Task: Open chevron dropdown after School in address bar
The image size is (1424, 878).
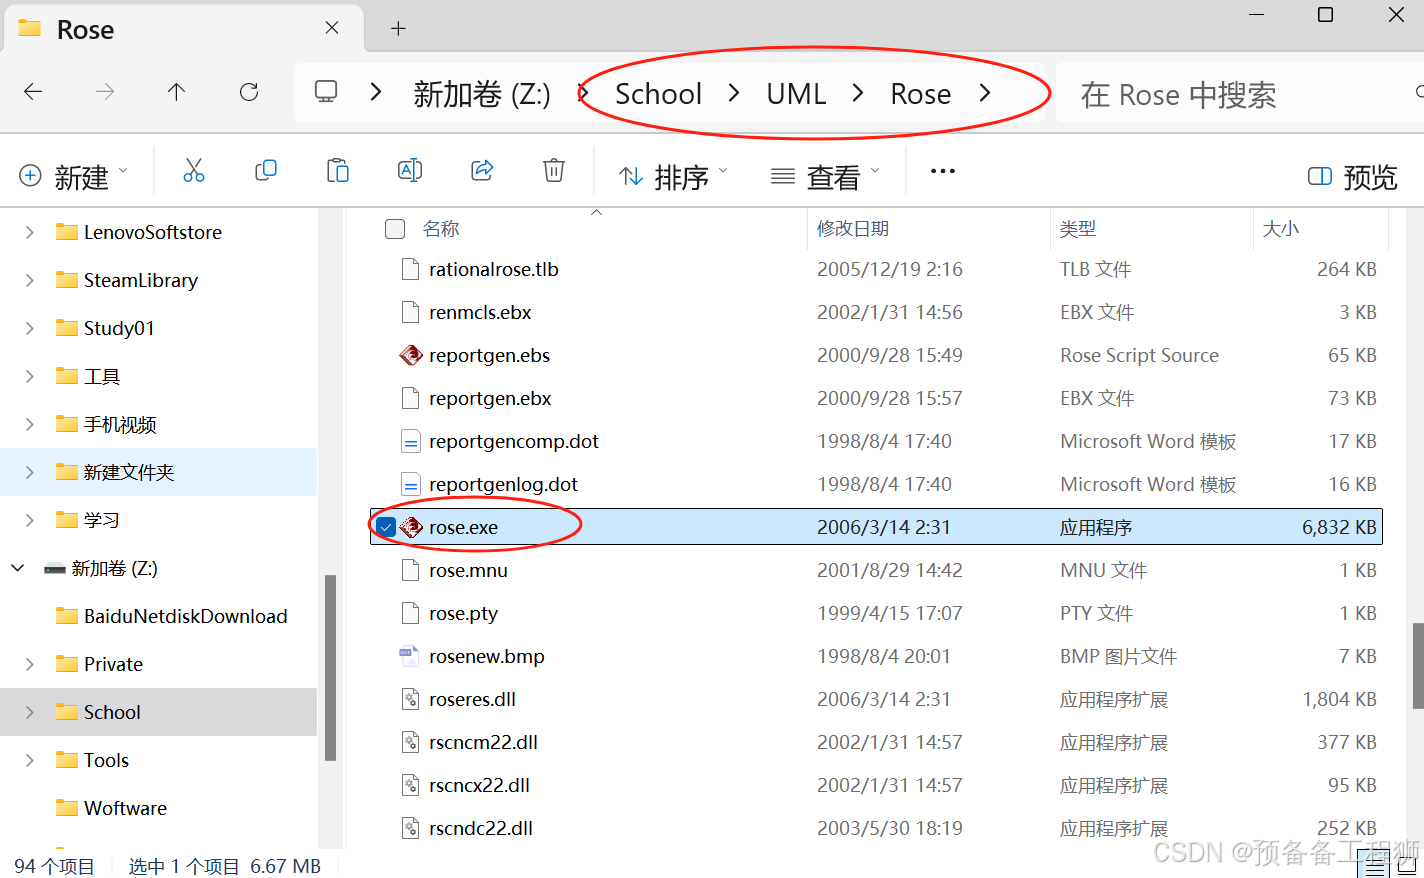Action: (734, 93)
